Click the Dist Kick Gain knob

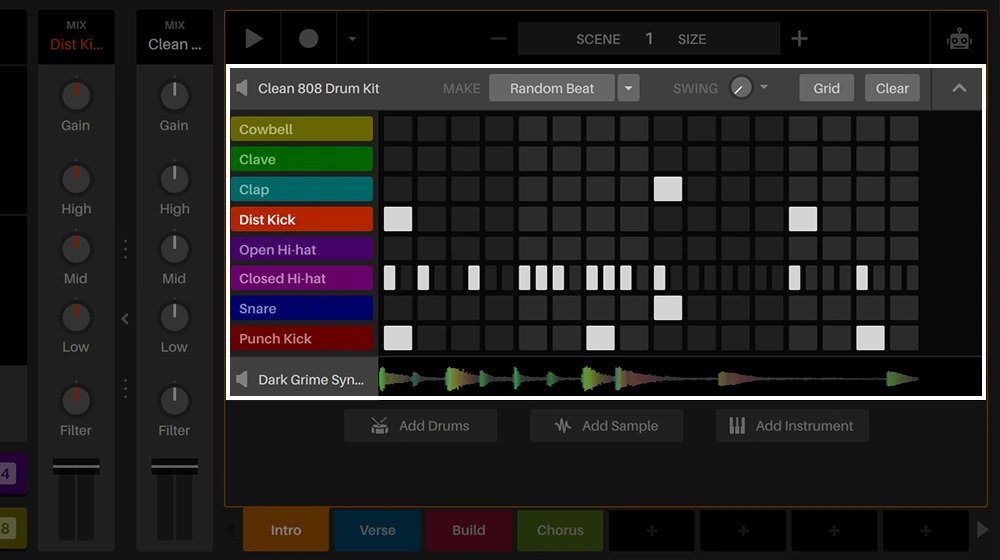(76, 96)
